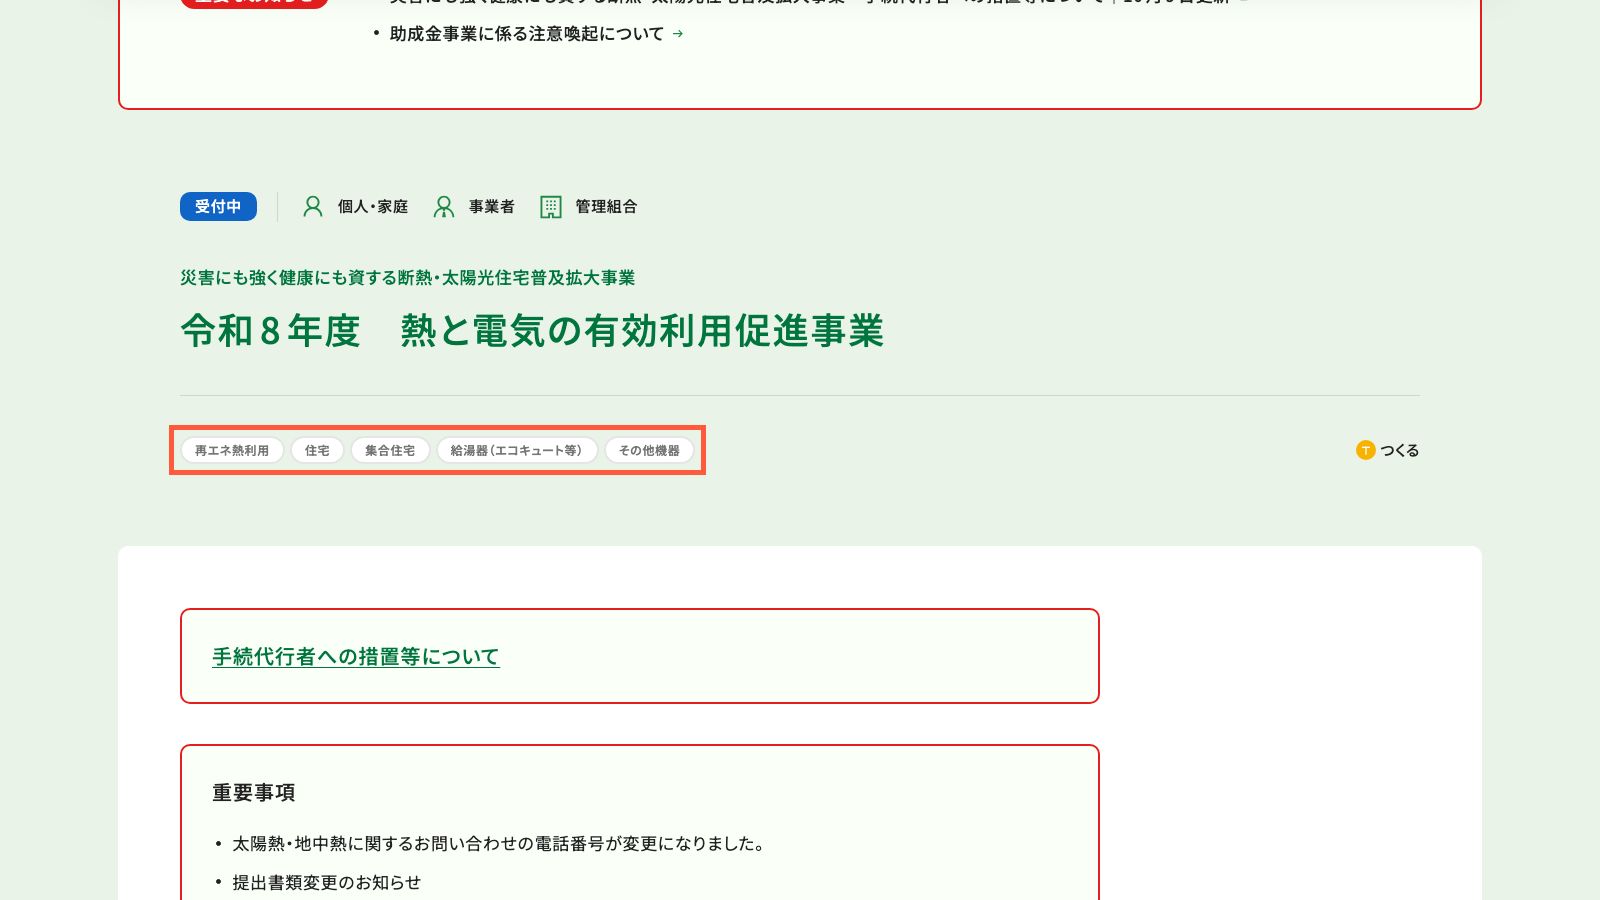Image resolution: width=1600 pixels, height=900 pixels.
Task: Click the 重要事項 heading
Action: (x=254, y=793)
